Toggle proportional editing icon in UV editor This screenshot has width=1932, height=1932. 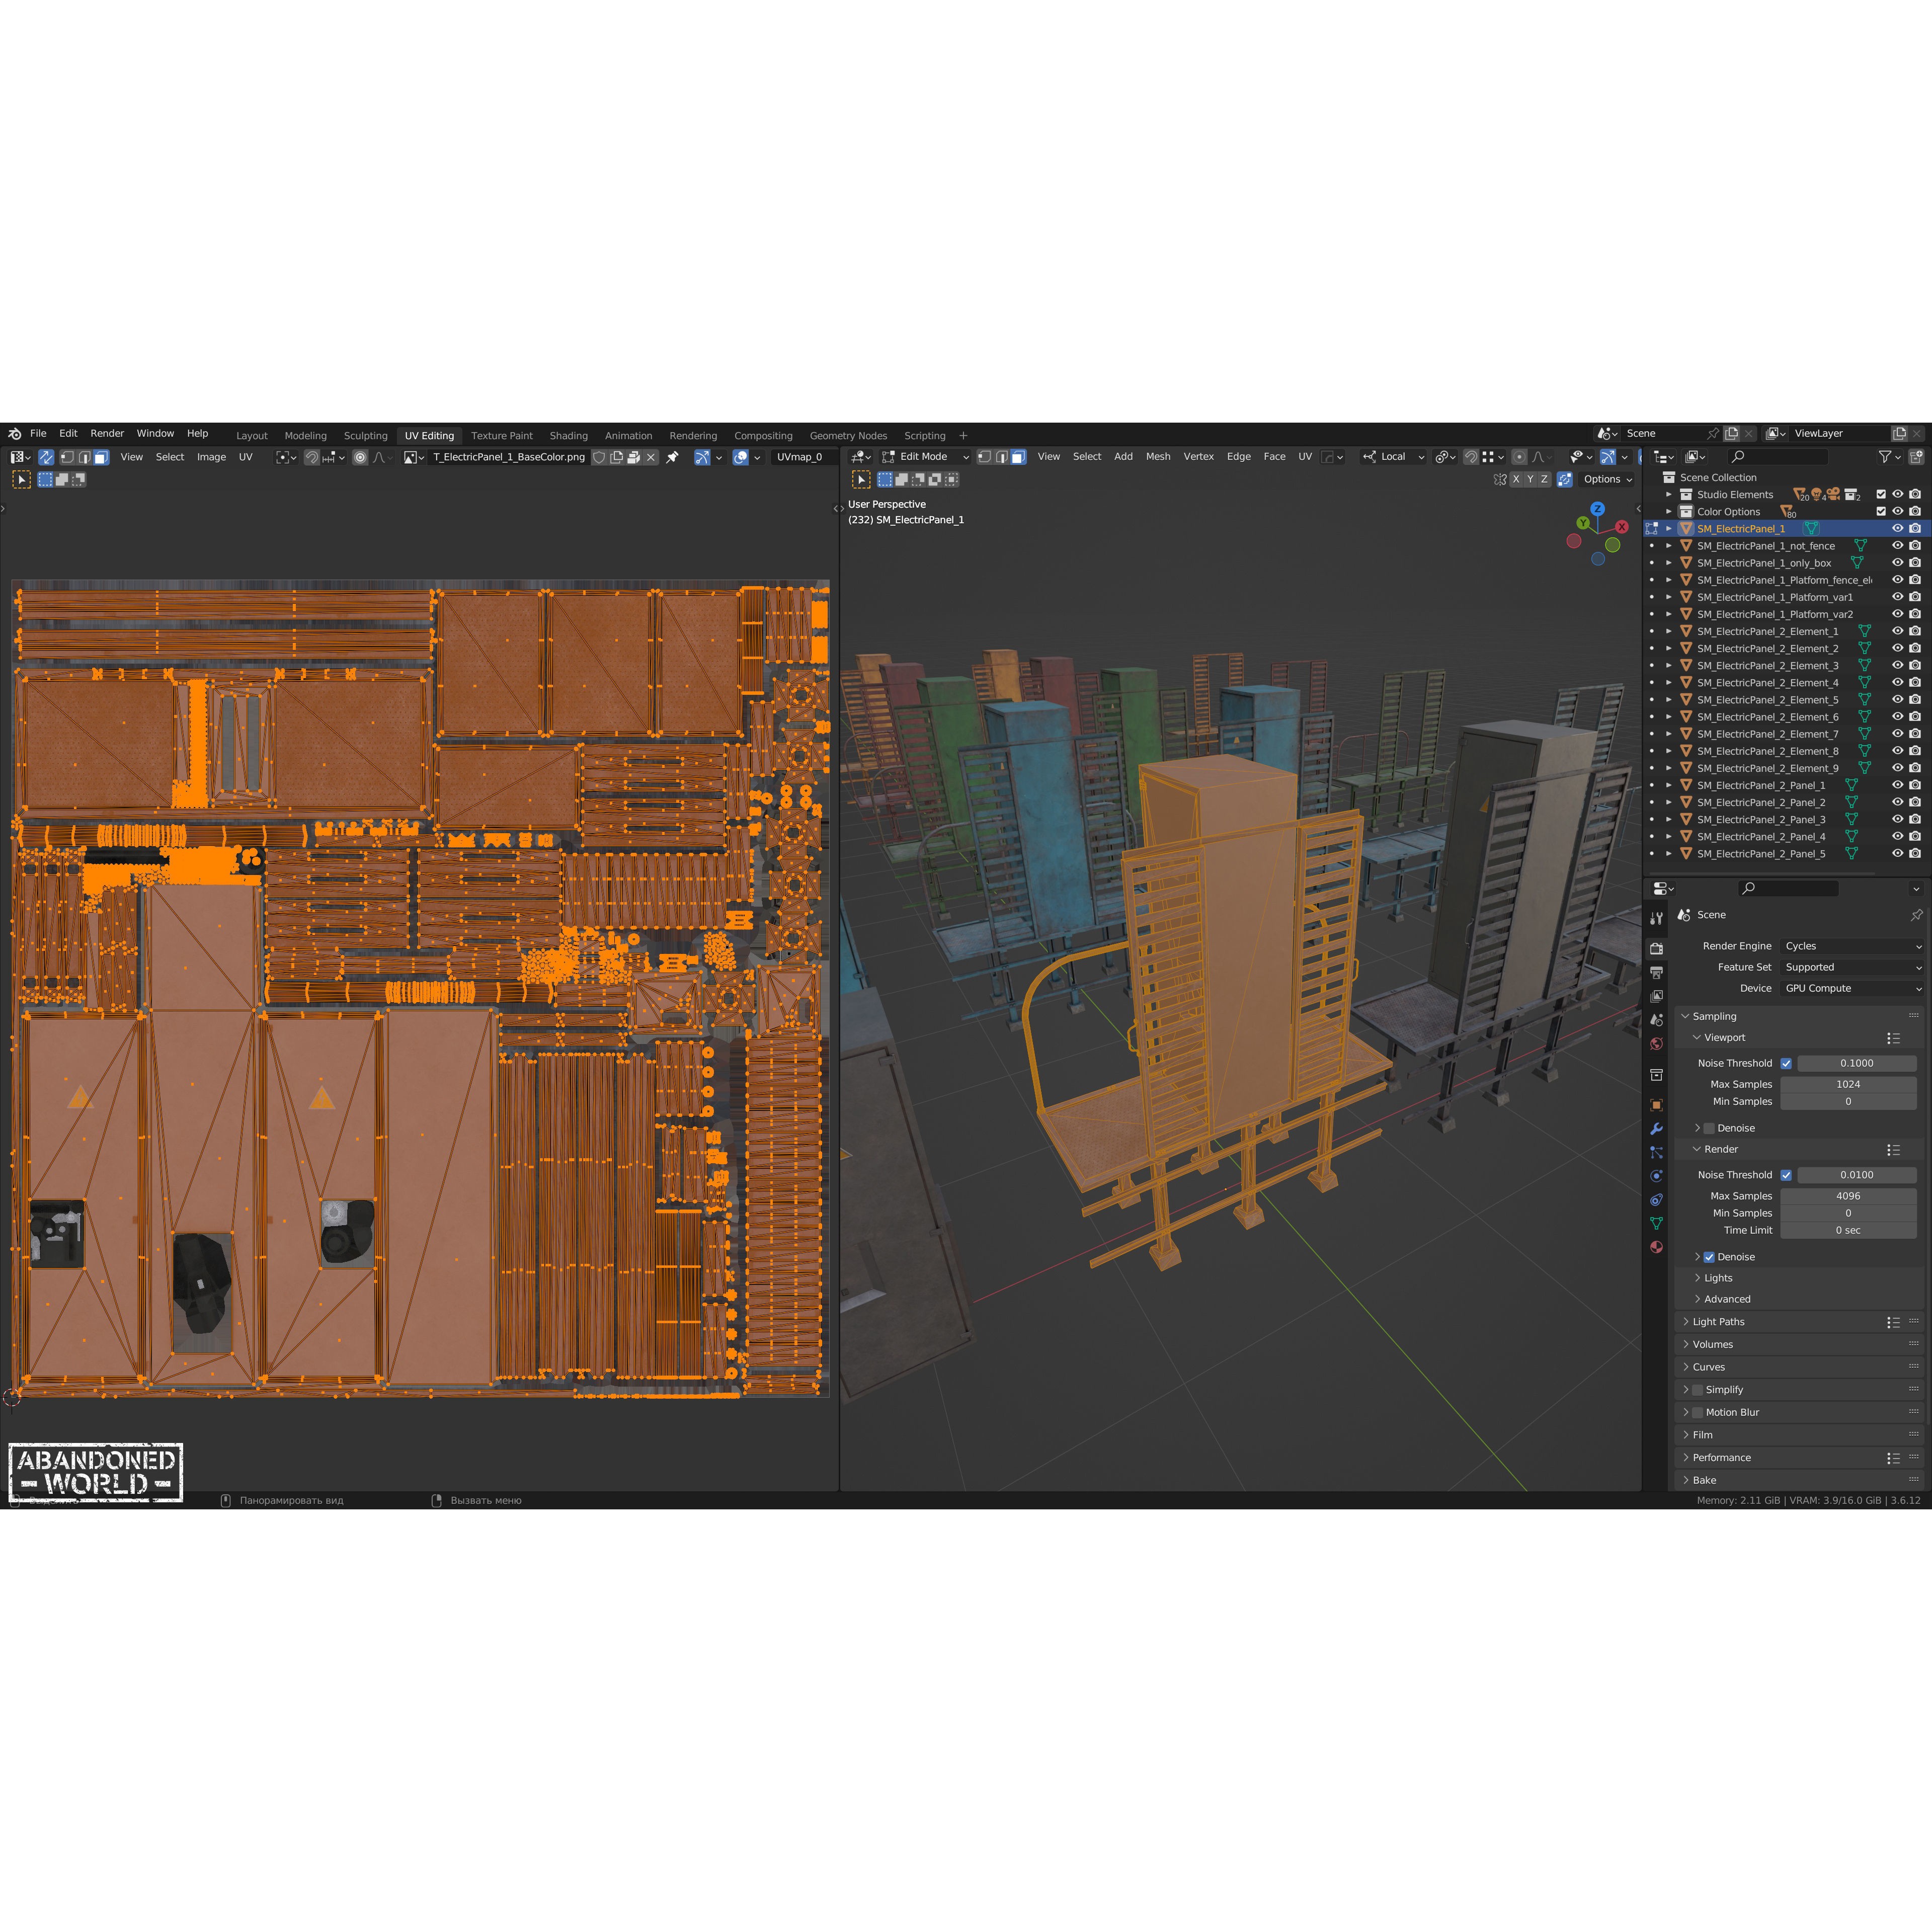pos(360,457)
